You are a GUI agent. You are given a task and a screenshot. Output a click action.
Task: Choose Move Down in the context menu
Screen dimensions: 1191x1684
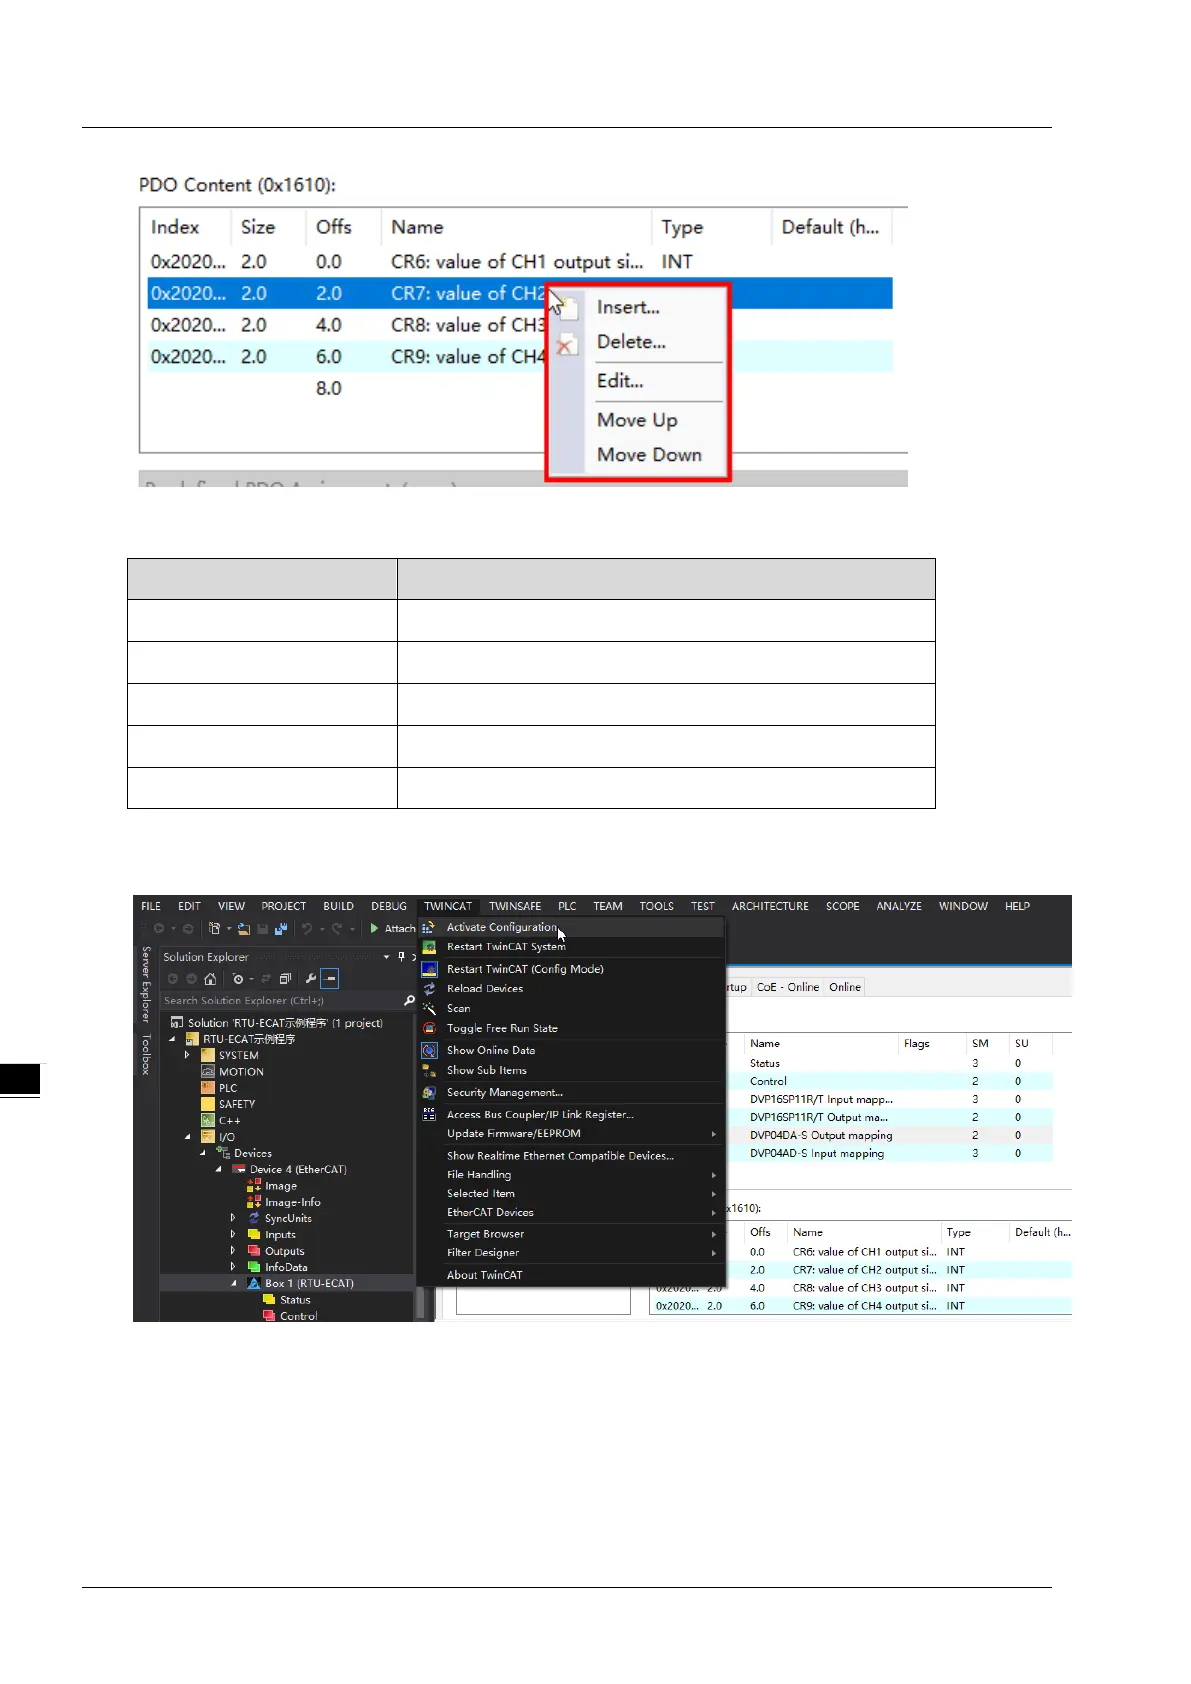click(x=649, y=455)
